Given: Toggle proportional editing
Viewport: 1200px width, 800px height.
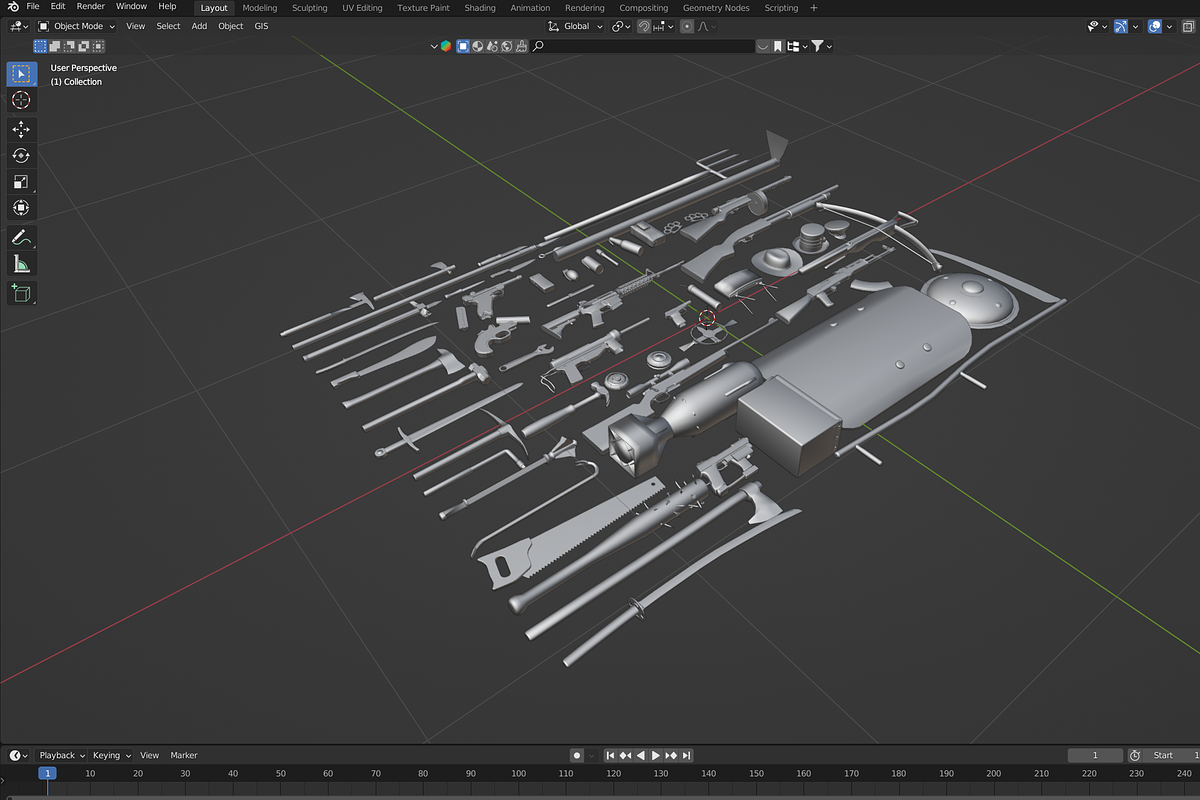Looking at the screenshot, I should (687, 26).
